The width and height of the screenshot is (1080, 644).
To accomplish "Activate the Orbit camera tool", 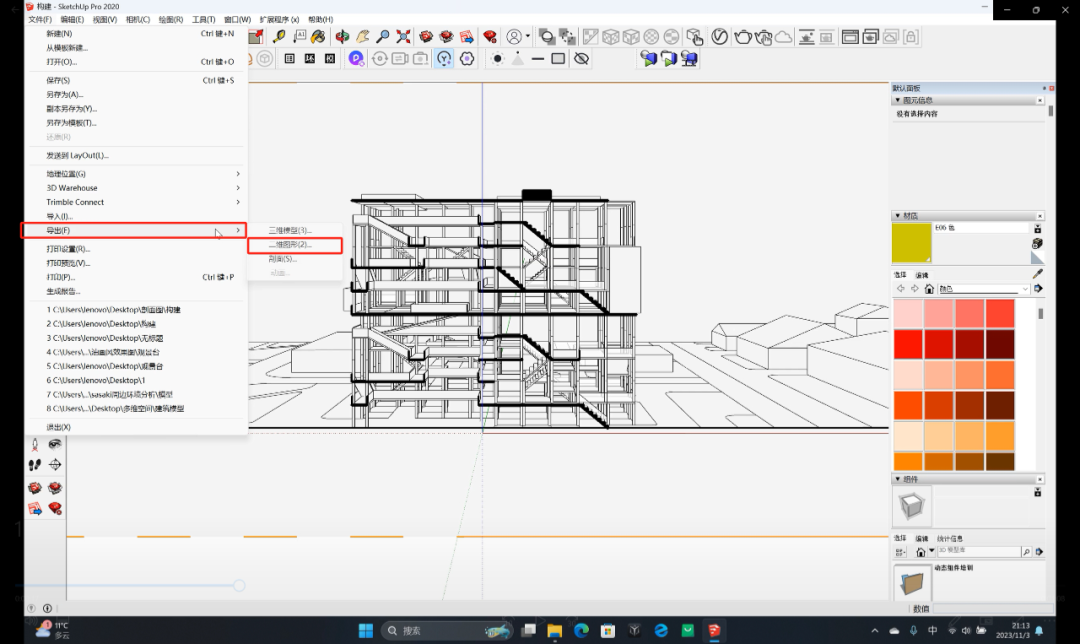I will (x=342, y=37).
